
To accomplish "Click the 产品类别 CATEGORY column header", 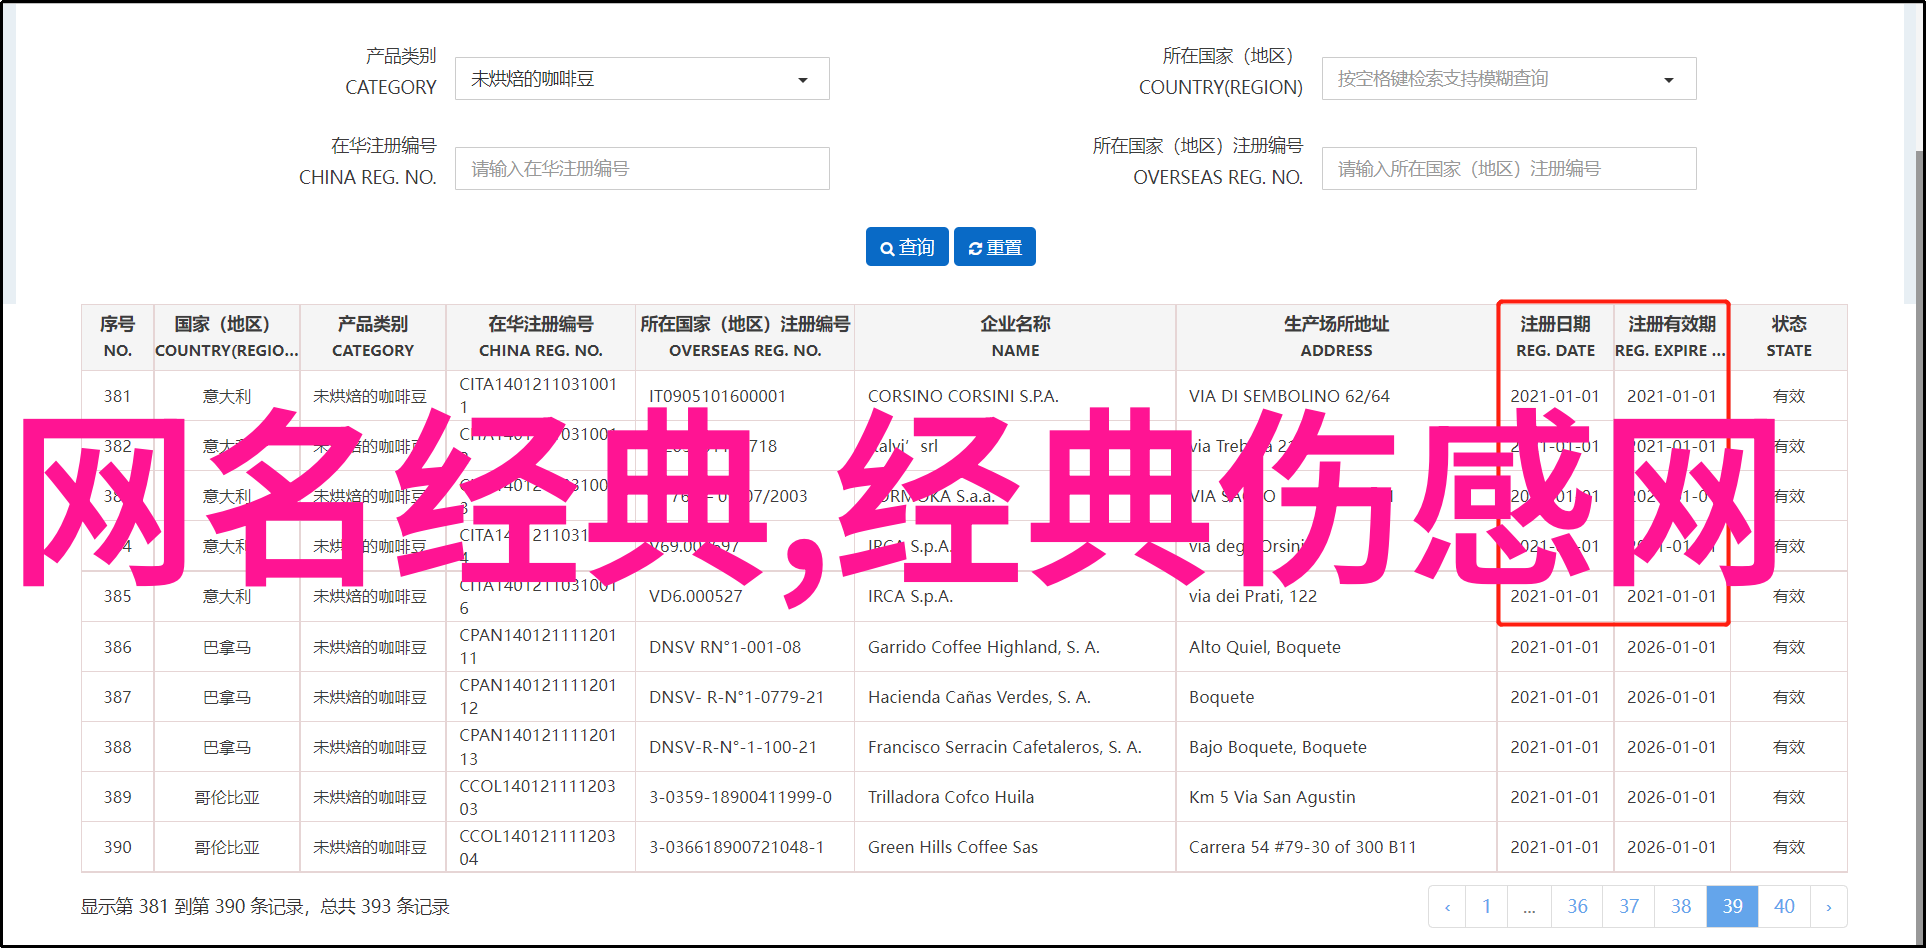I will tap(373, 337).
